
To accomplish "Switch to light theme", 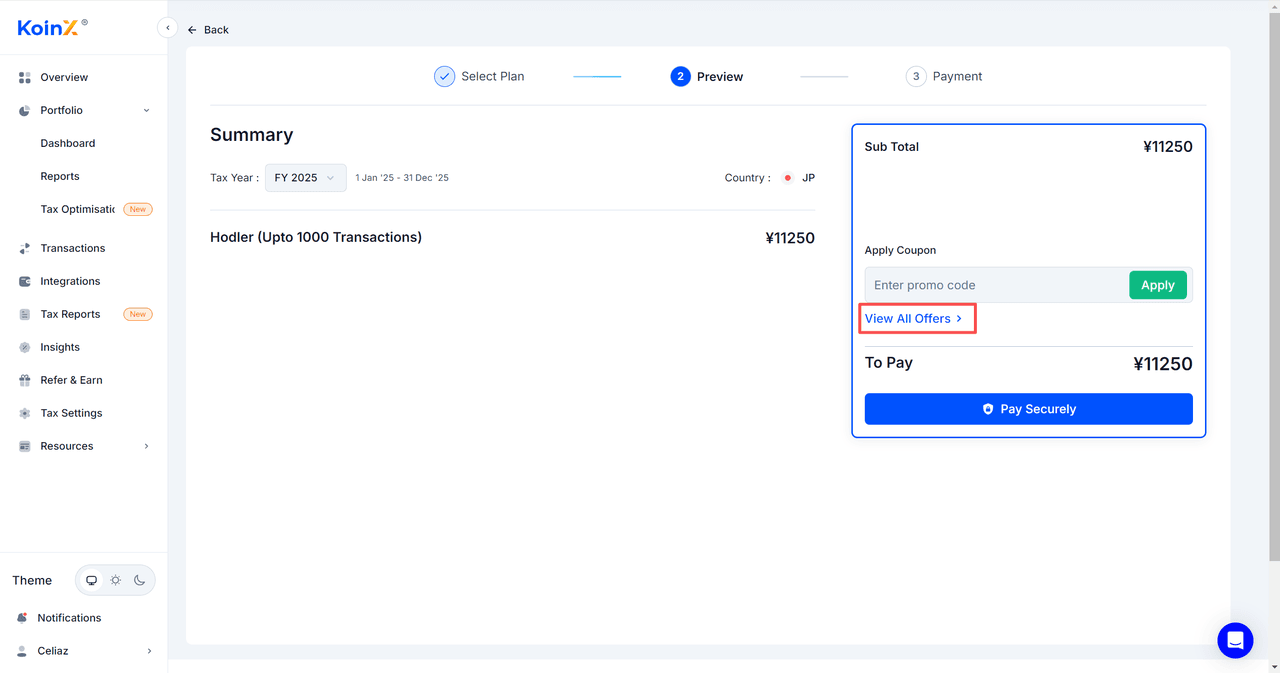I will pyautogui.click(x=116, y=580).
